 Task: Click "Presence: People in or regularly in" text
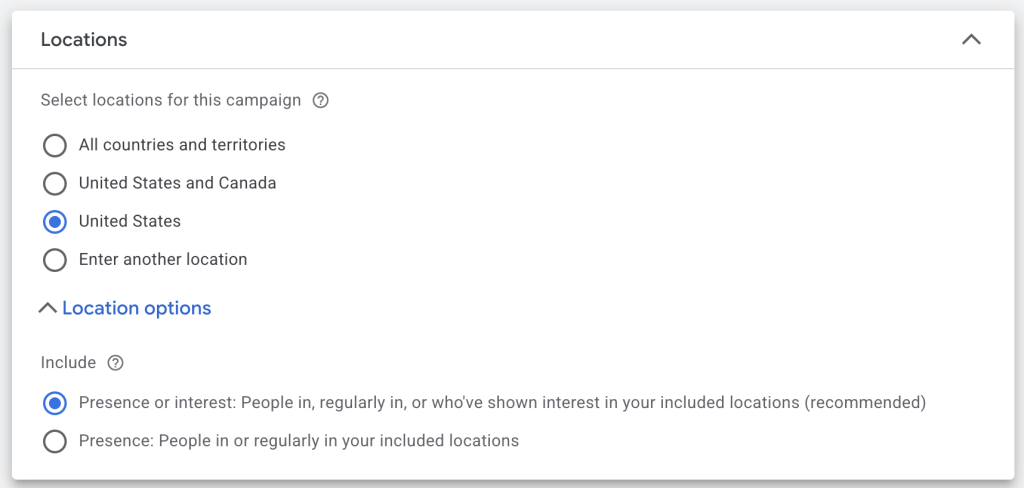pos(299,440)
